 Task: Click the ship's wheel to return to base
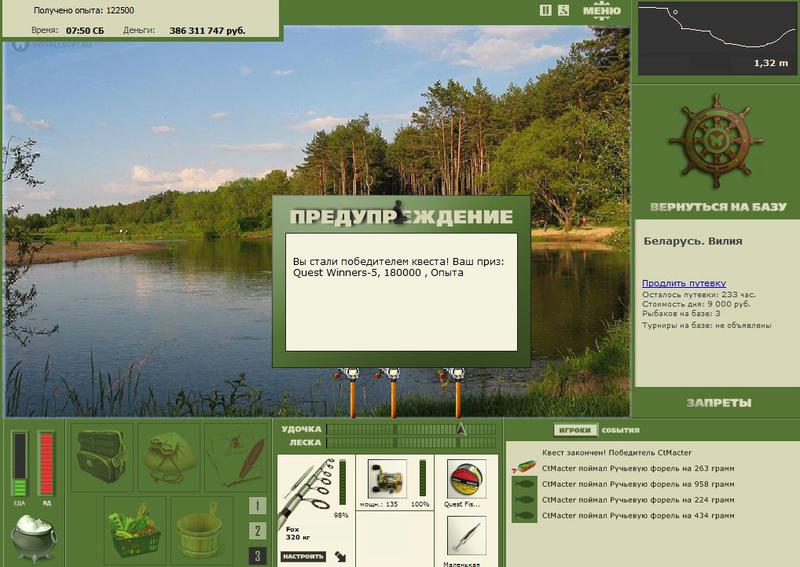tap(716, 141)
